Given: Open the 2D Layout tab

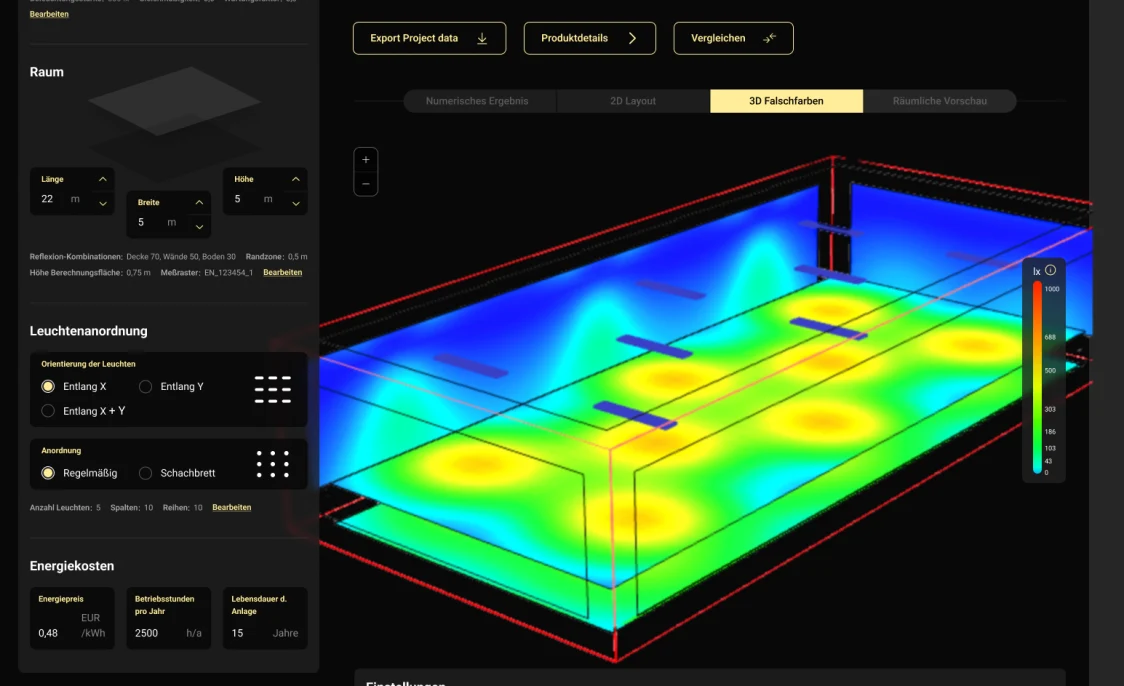Looking at the screenshot, I should 633,101.
